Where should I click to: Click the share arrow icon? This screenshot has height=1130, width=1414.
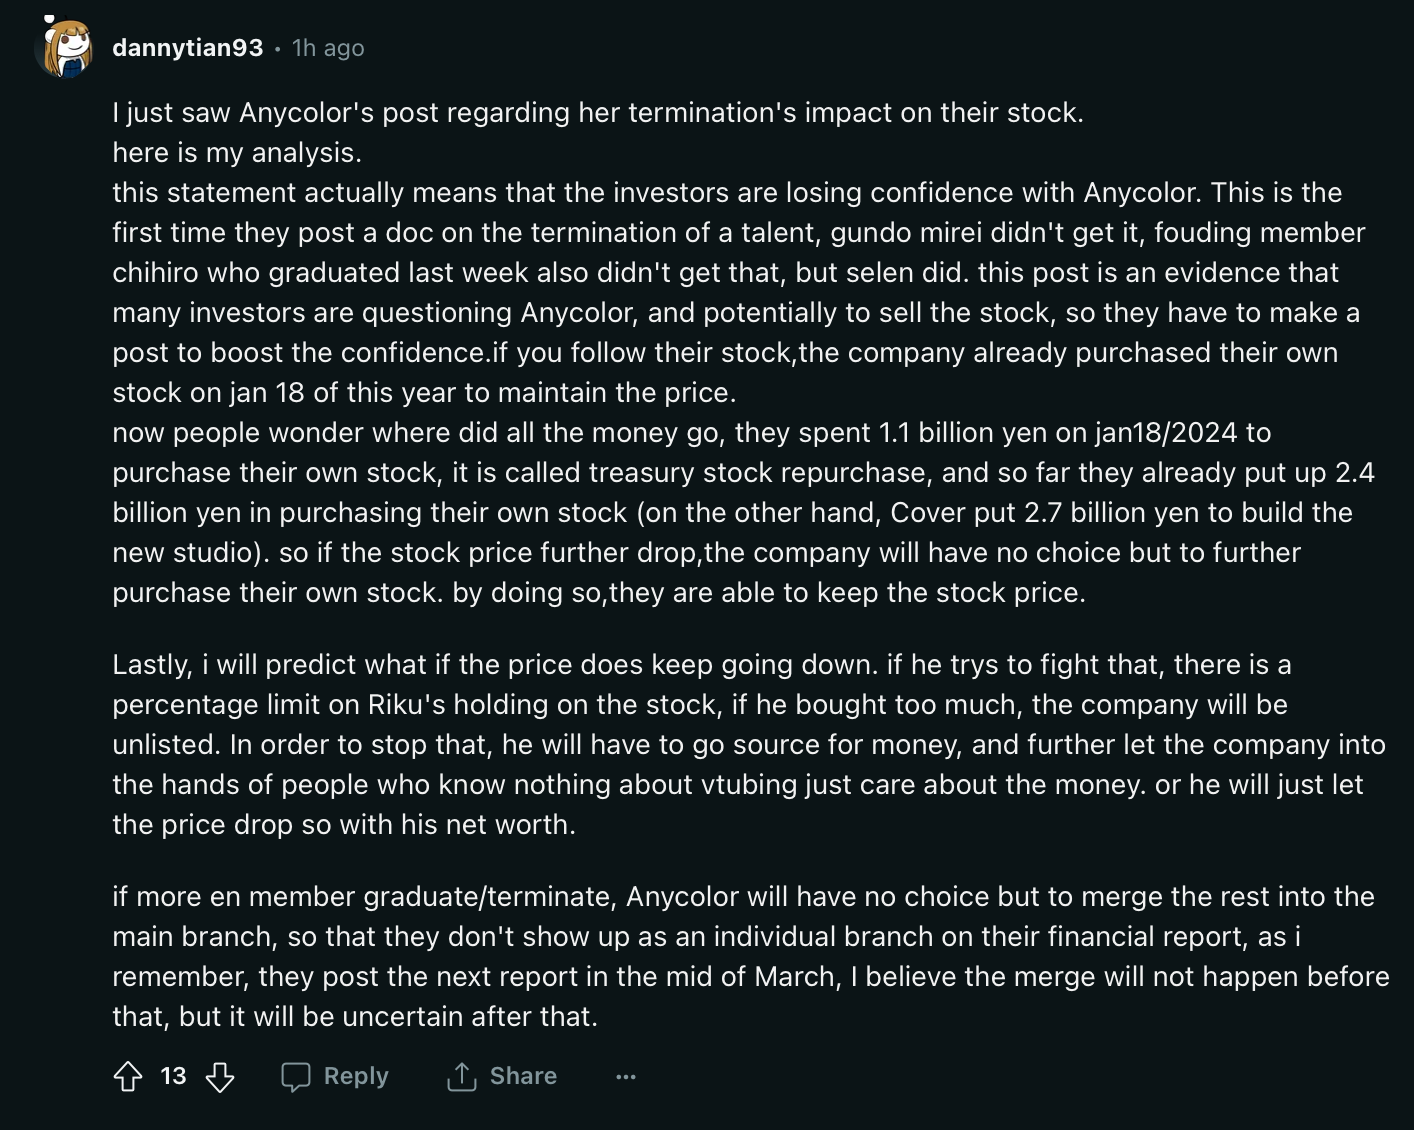click(x=461, y=1077)
